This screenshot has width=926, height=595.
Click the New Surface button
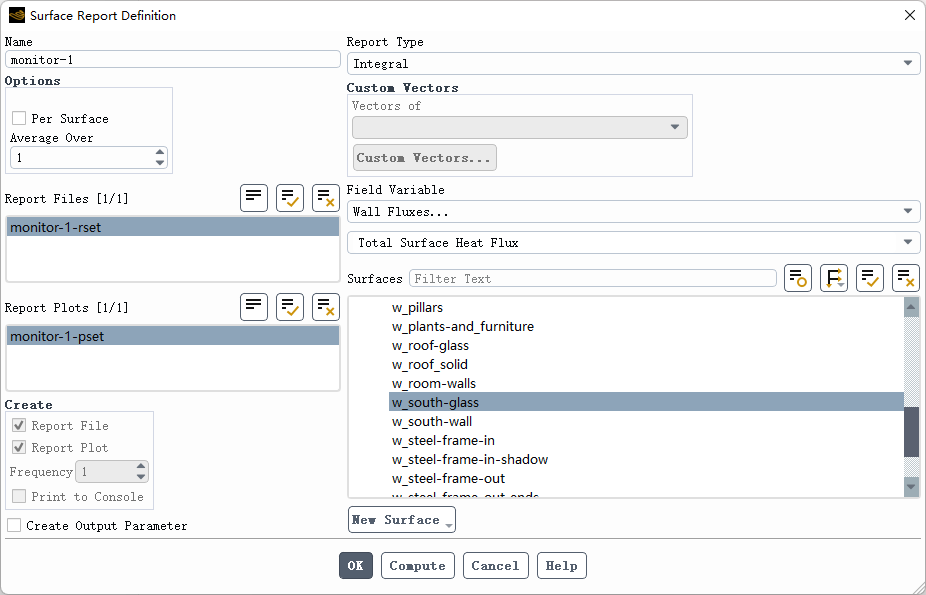click(x=401, y=520)
